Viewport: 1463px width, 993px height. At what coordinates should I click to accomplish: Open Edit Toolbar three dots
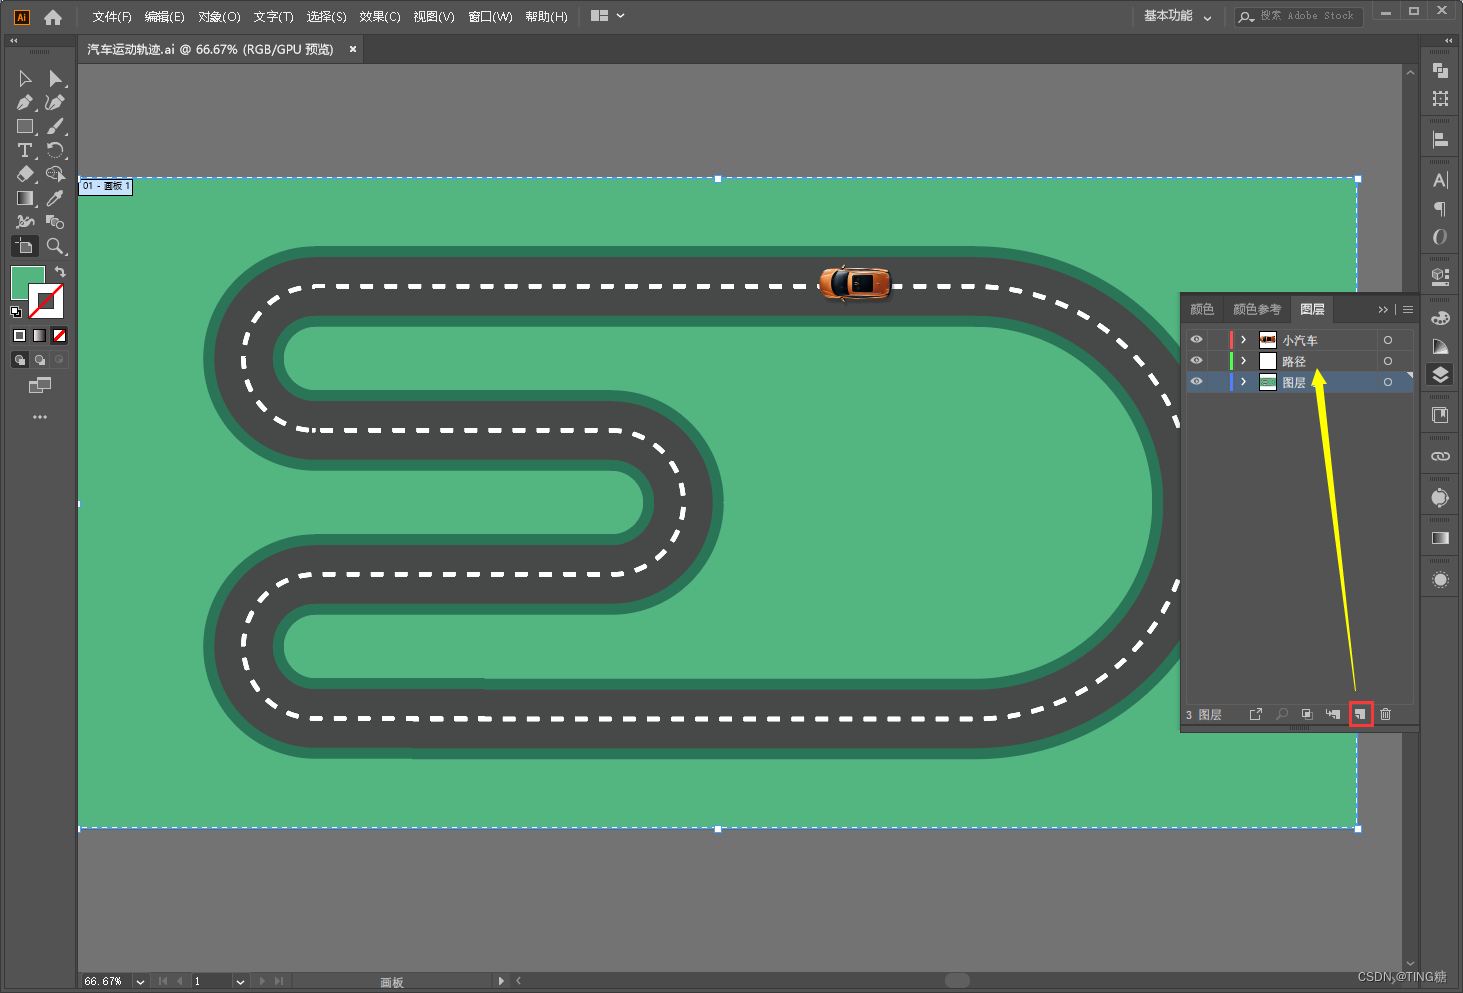point(40,417)
